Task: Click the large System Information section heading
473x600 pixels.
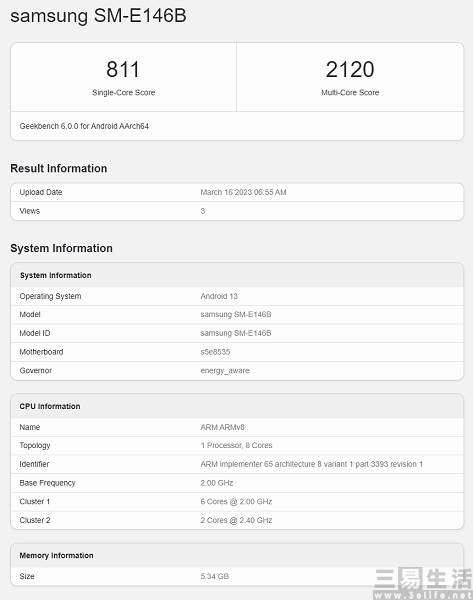Action: point(62,248)
